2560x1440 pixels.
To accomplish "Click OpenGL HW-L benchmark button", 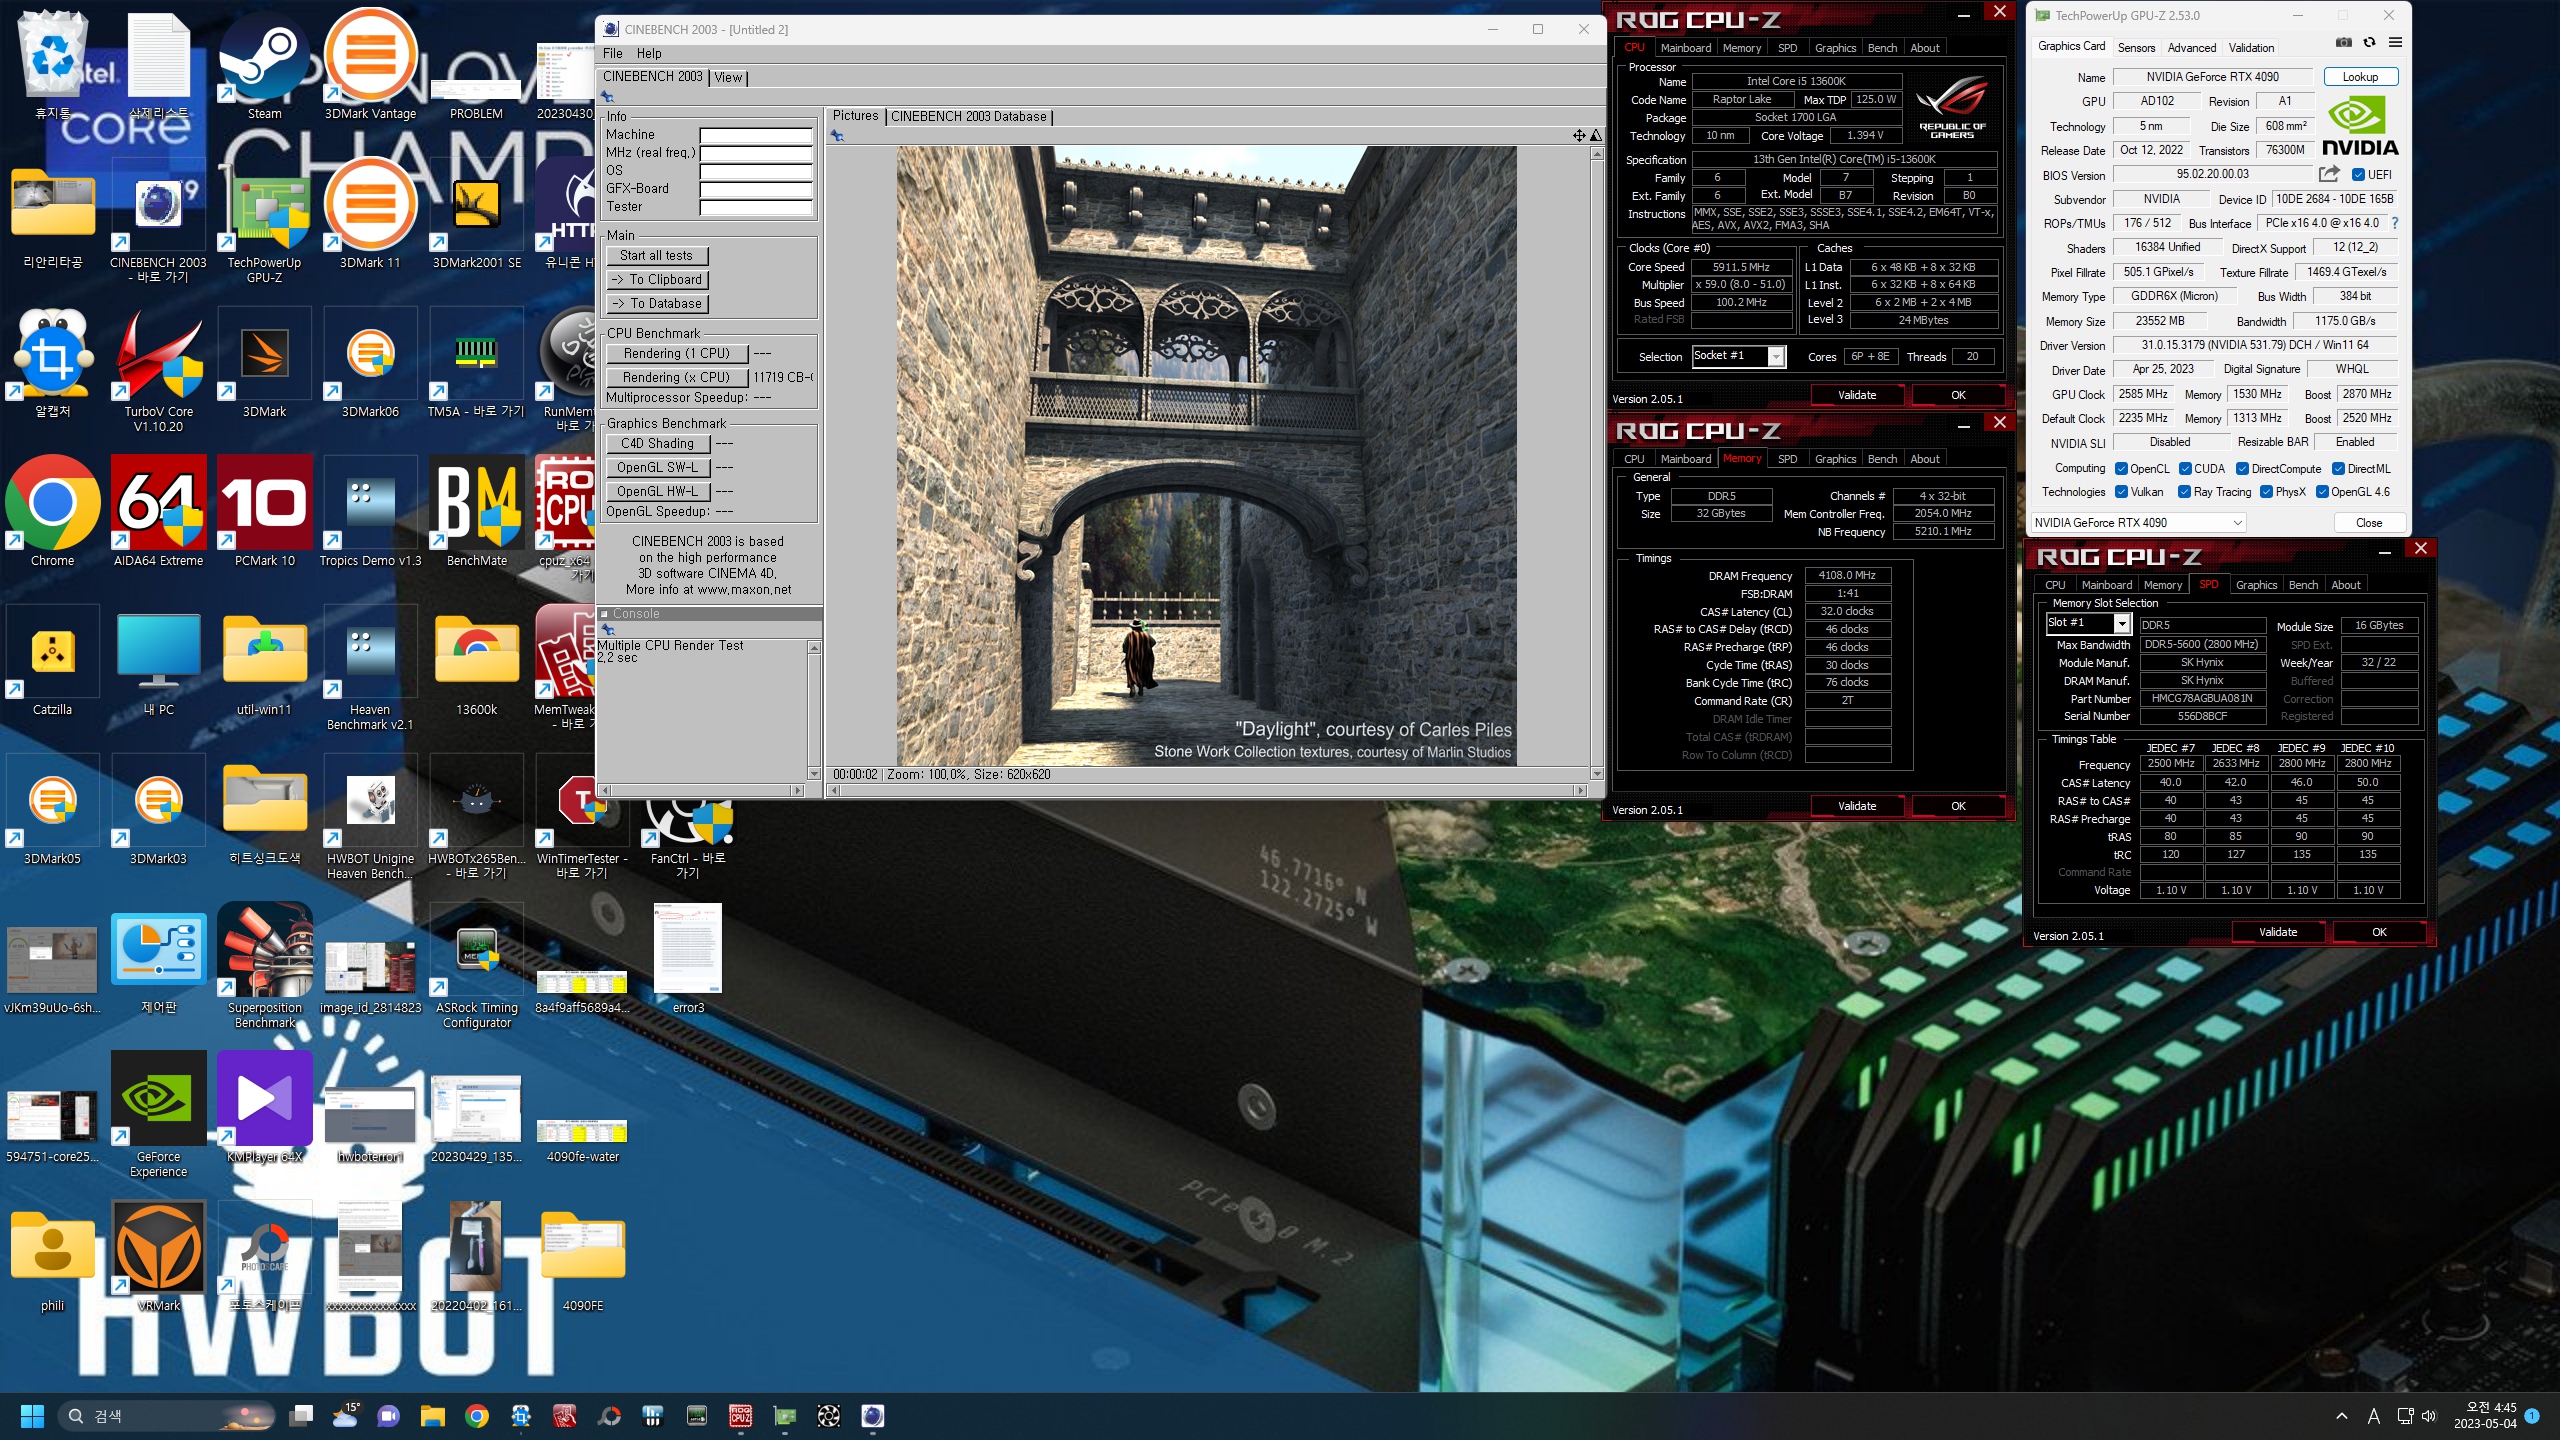I will click(x=657, y=492).
